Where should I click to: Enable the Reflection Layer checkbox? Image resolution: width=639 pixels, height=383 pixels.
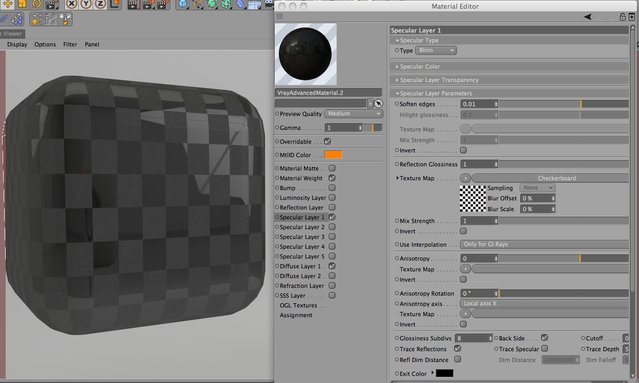pyautogui.click(x=332, y=207)
